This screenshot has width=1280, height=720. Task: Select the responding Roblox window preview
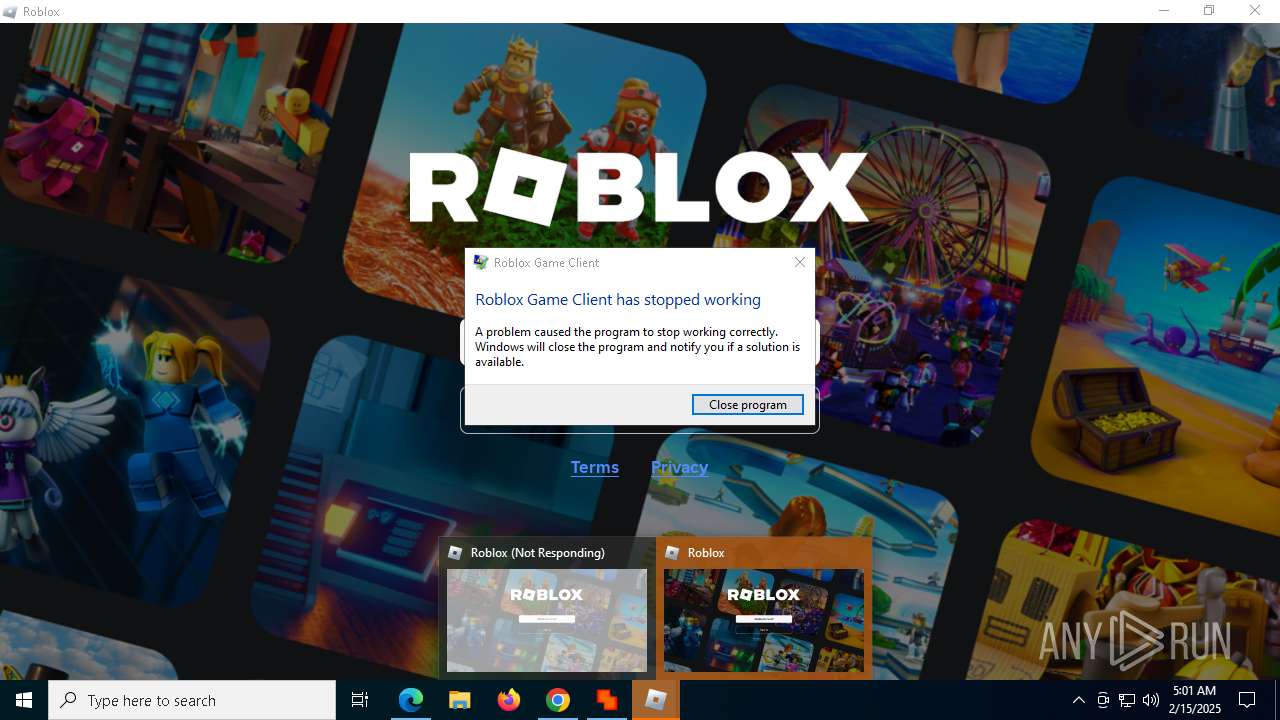pyautogui.click(x=764, y=608)
